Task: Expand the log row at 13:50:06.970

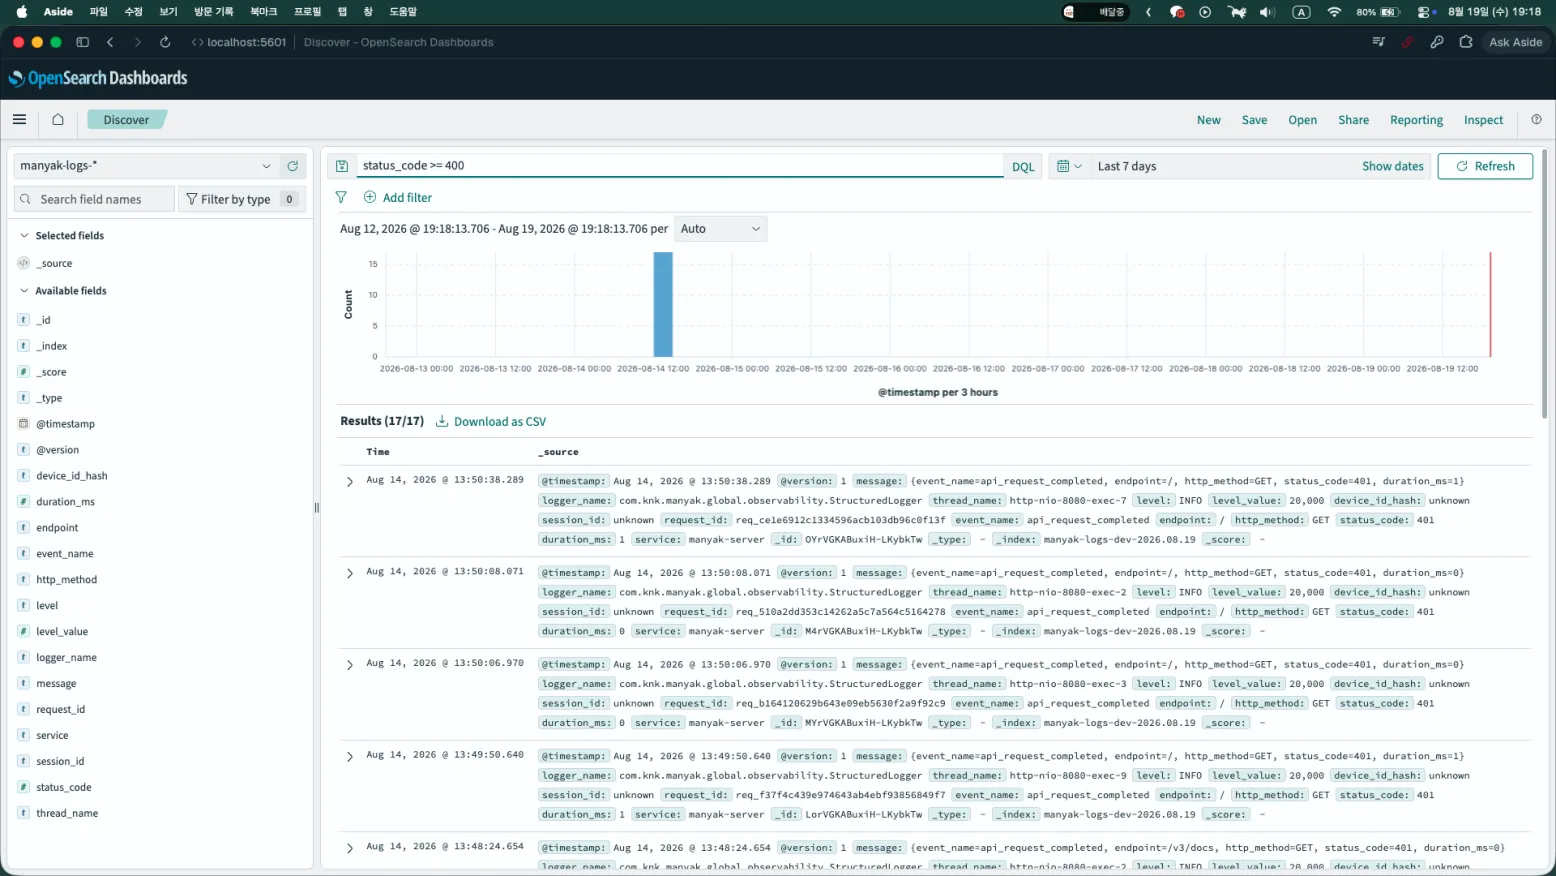Action: pos(350,665)
